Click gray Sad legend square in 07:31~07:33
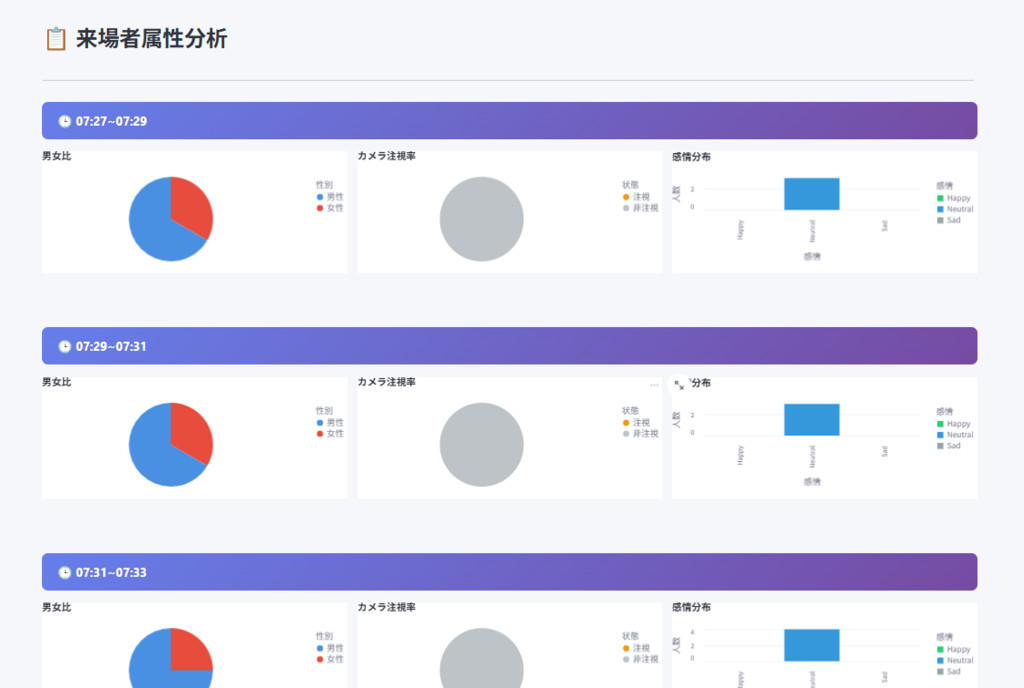1024x688 pixels. (x=940, y=671)
